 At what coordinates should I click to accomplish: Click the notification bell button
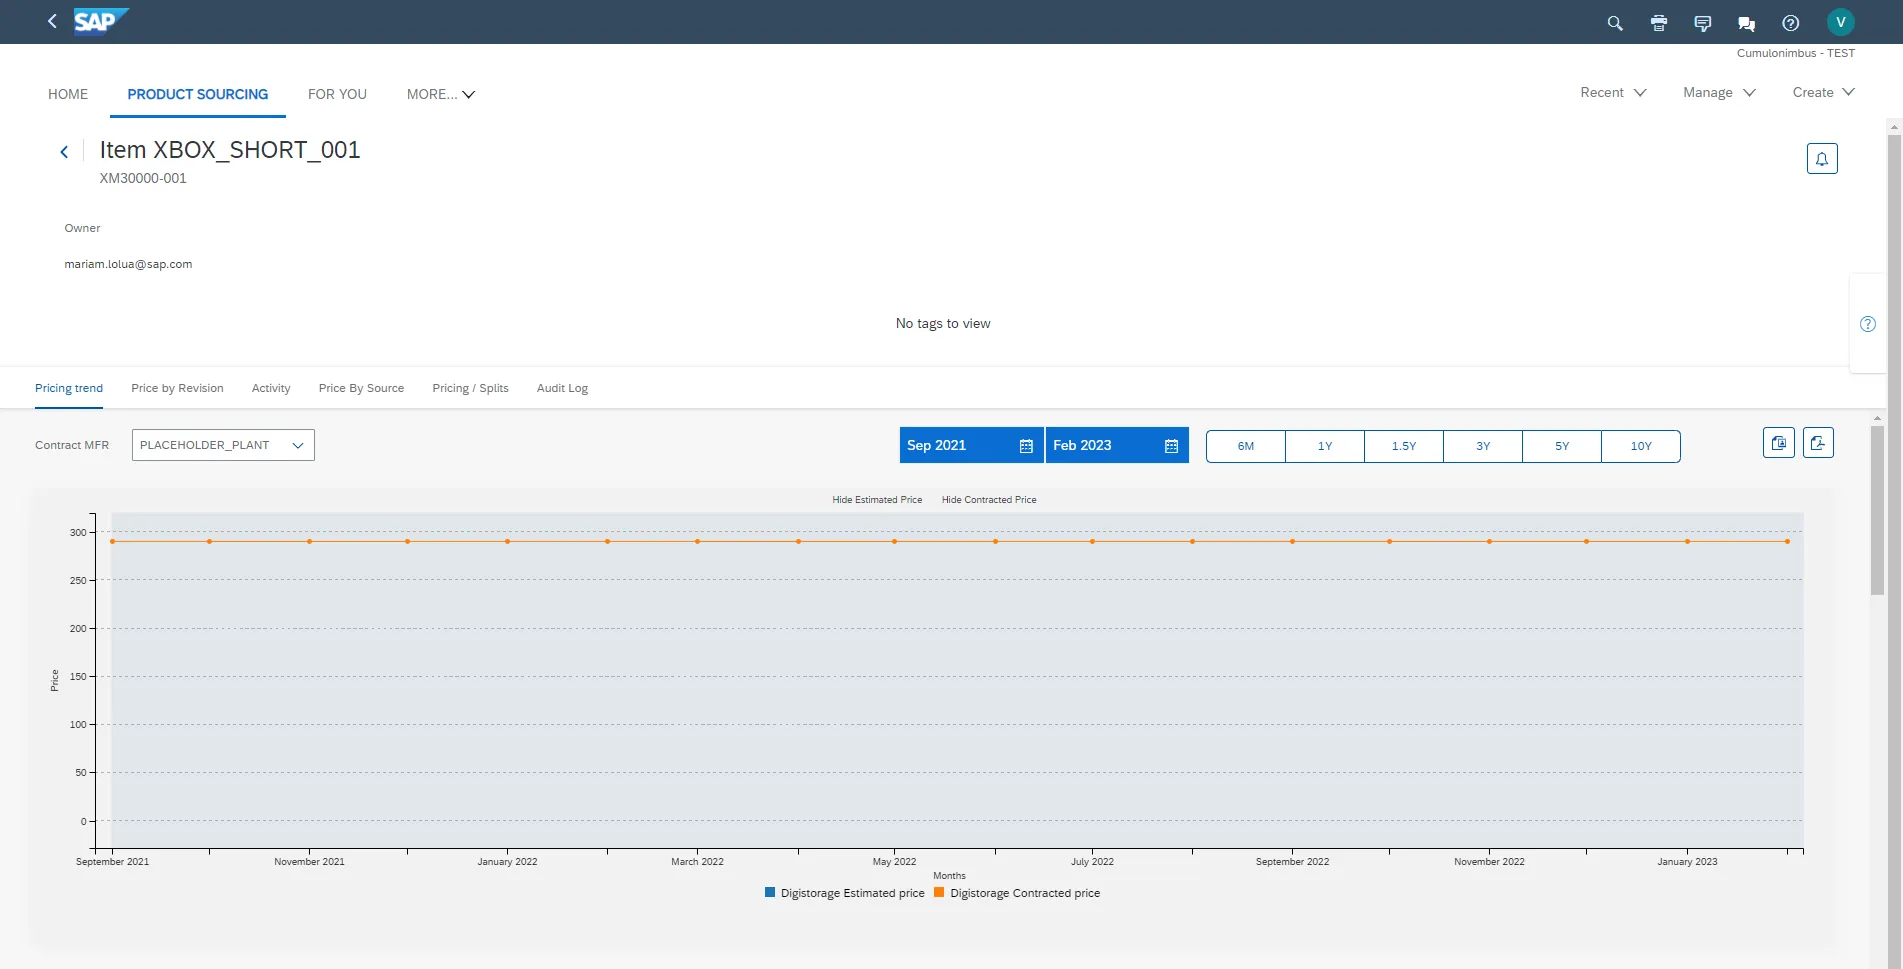pyautogui.click(x=1822, y=158)
